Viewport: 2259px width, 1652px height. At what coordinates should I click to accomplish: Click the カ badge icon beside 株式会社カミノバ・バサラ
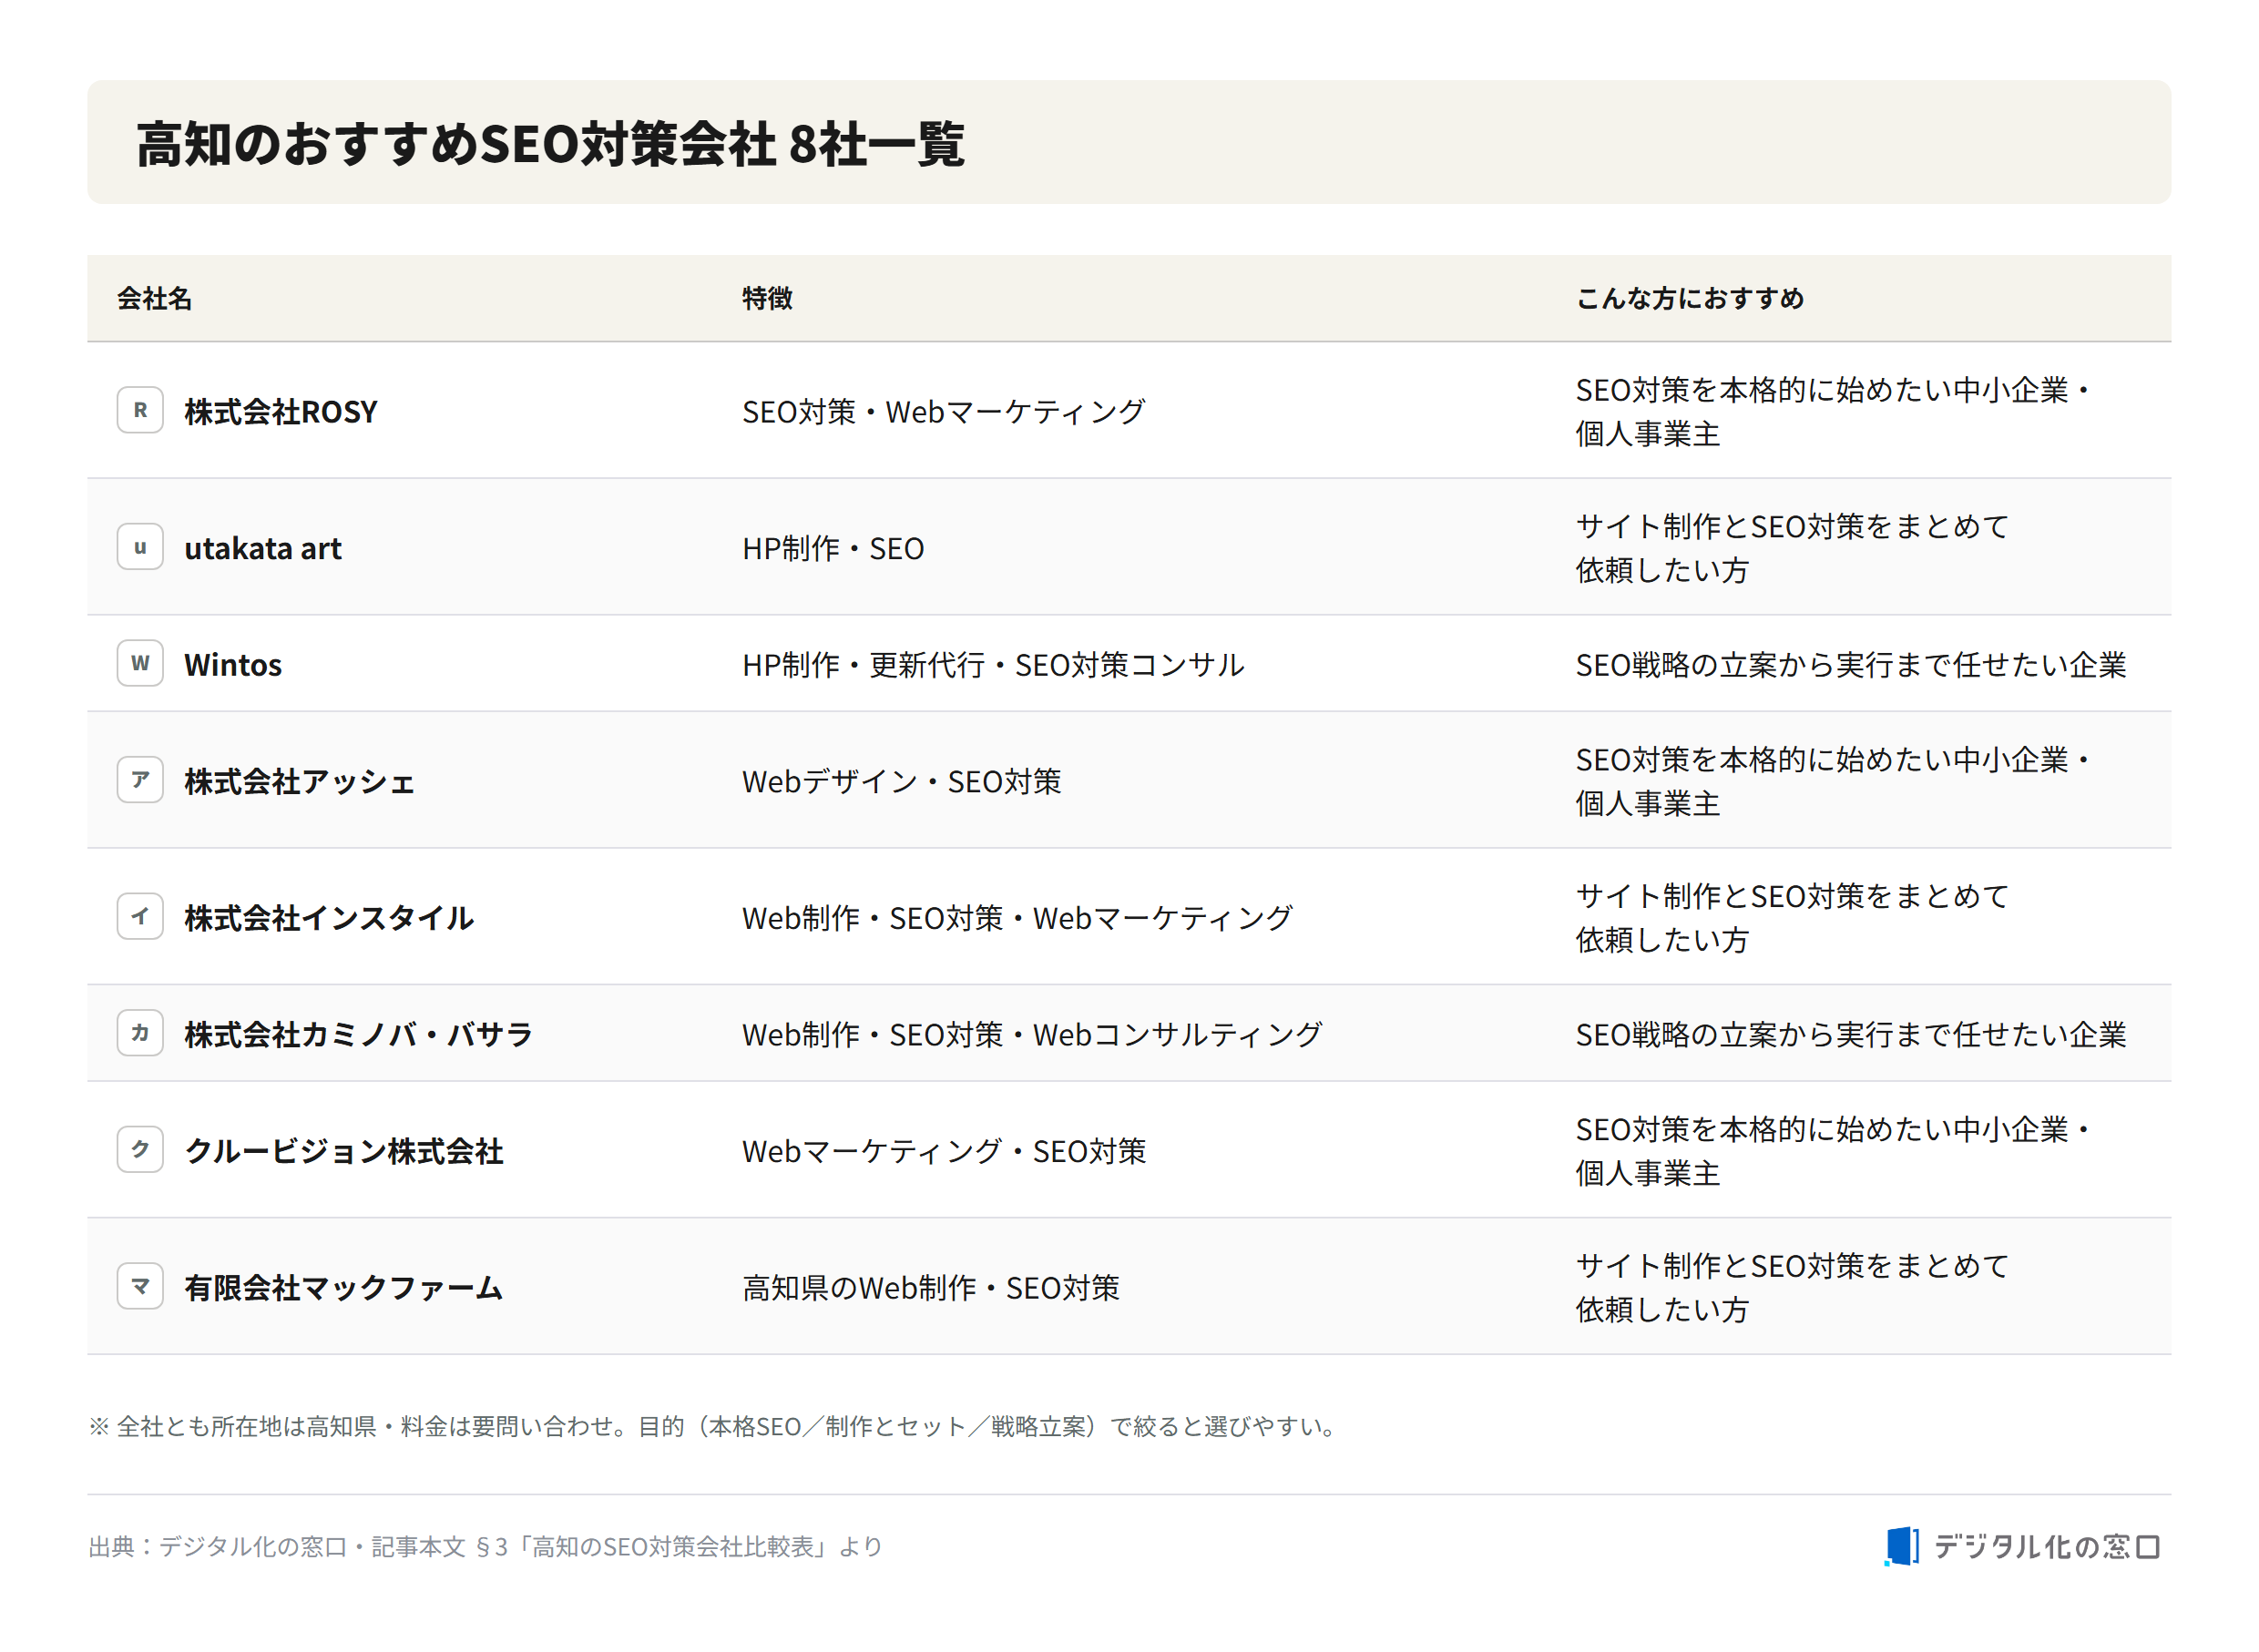pos(140,1034)
